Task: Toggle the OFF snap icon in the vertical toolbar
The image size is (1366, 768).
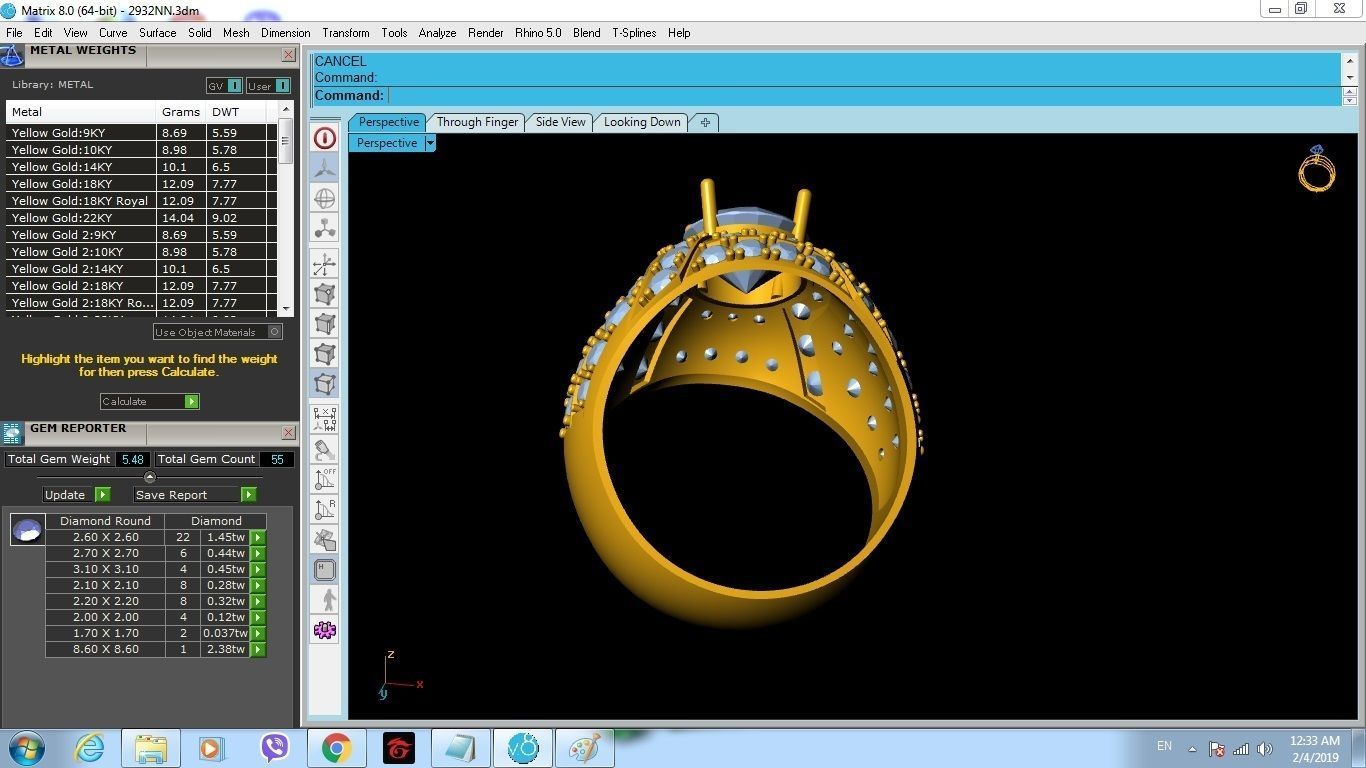Action: tap(325, 479)
